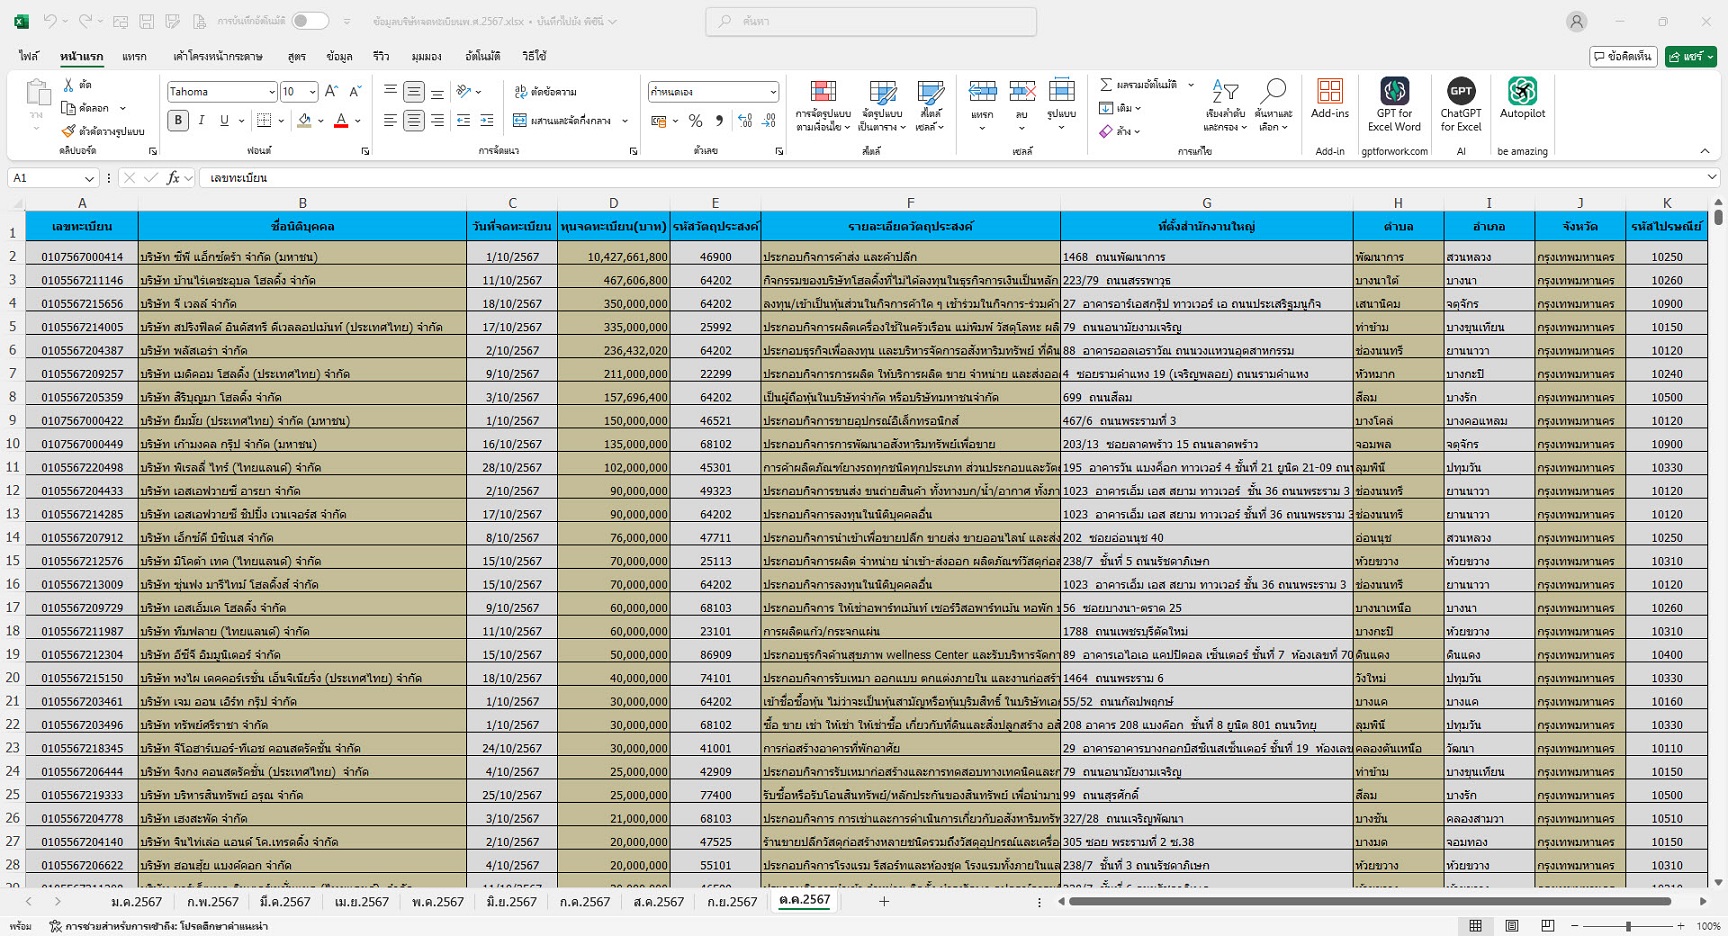
Task: Open the Tahoma font name dropdown
Action: tap(271, 92)
